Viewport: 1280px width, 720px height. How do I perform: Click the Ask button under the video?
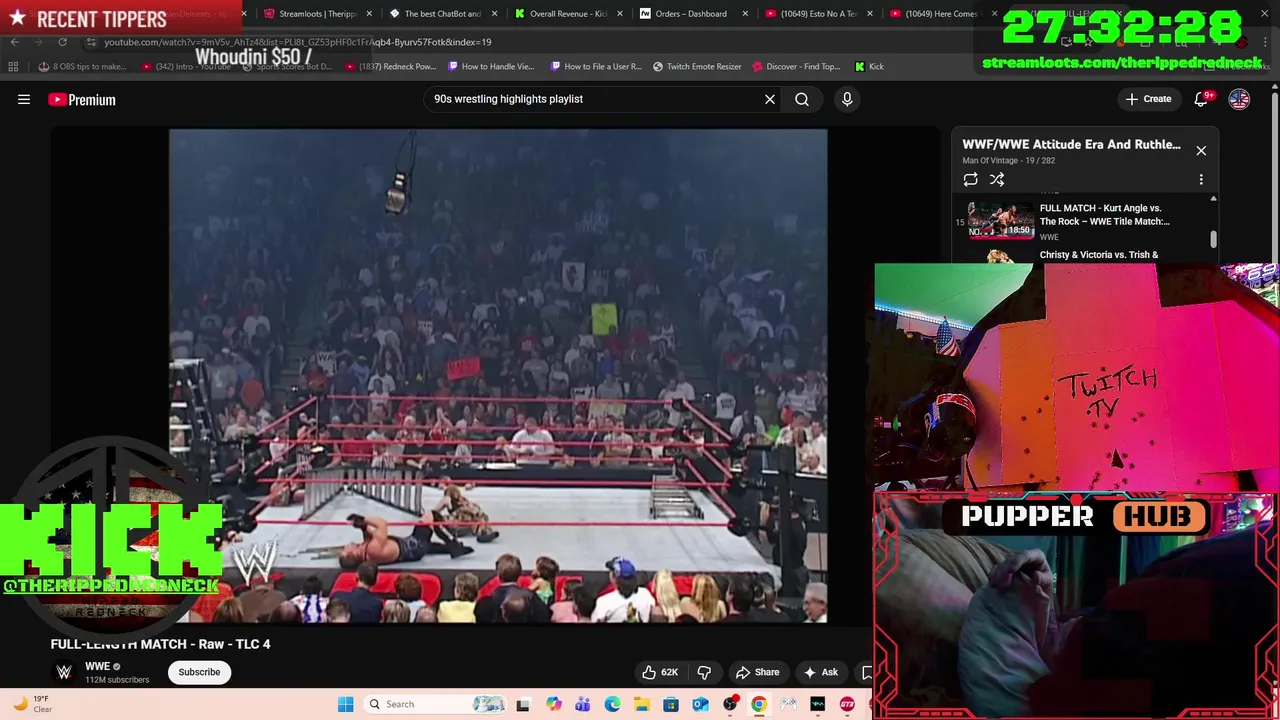tap(820, 672)
